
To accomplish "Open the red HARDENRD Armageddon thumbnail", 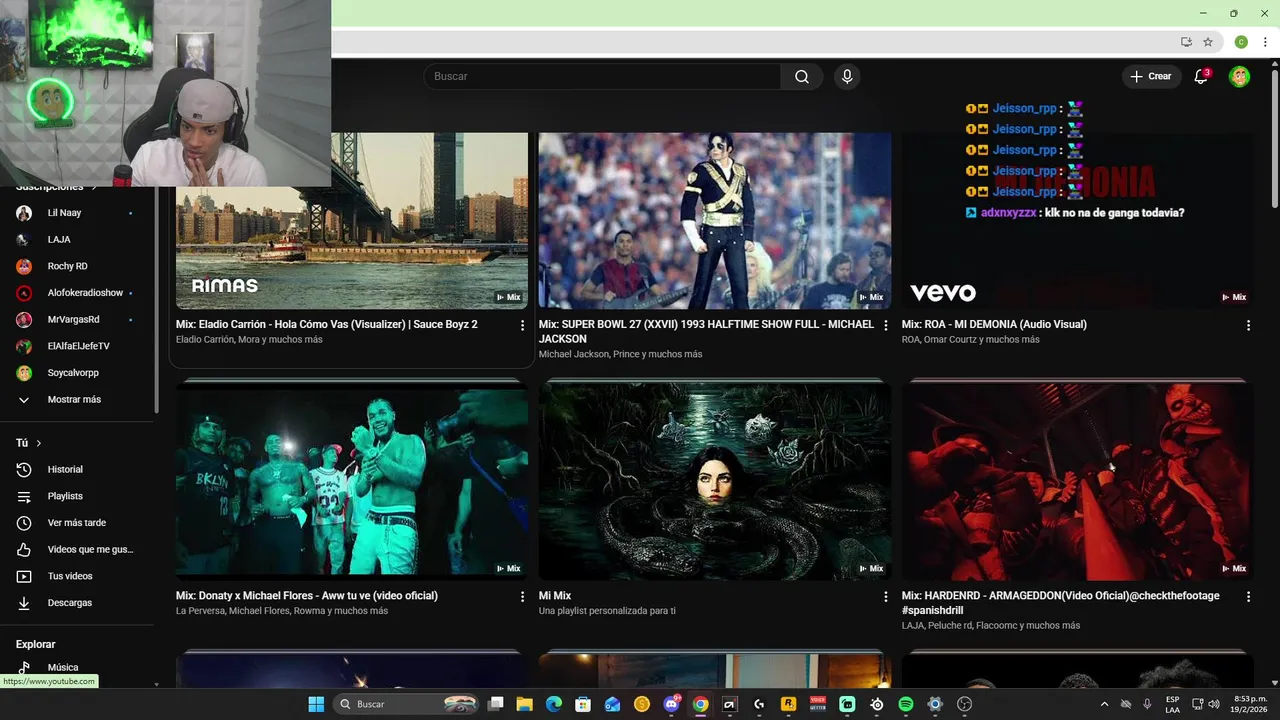I will [1078, 481].
